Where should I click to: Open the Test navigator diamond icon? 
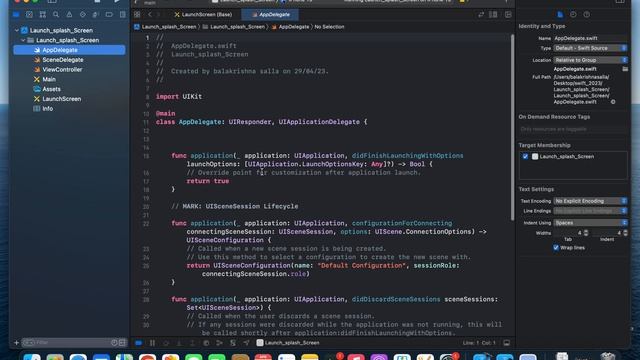point(83,15)
